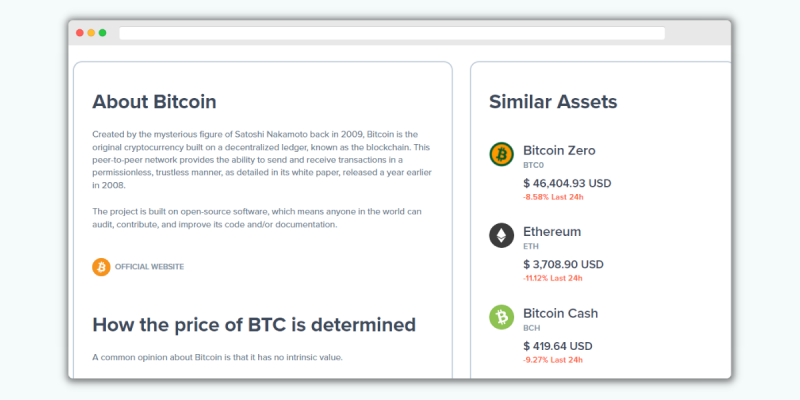The width and height of the screenshot is (800, 400).
Task: Click the Similar Assets heading
Action: click(x=553, y=102)
